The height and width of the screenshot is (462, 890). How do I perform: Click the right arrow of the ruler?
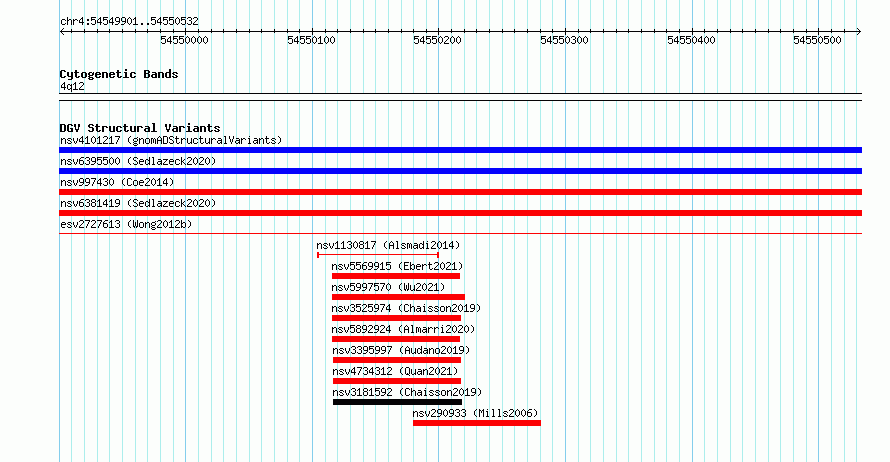pos(859,32)
